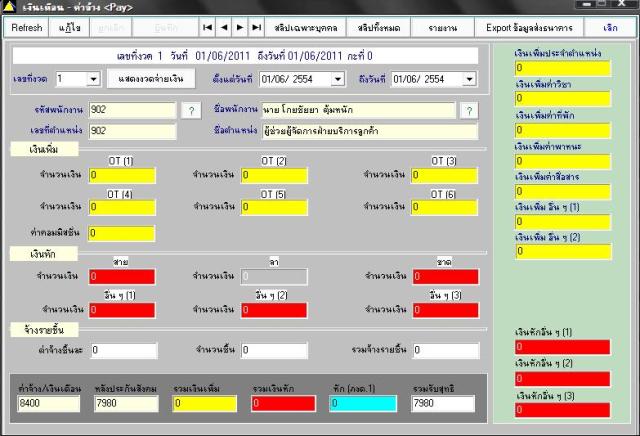Go to next record arrow

point(240,27)
